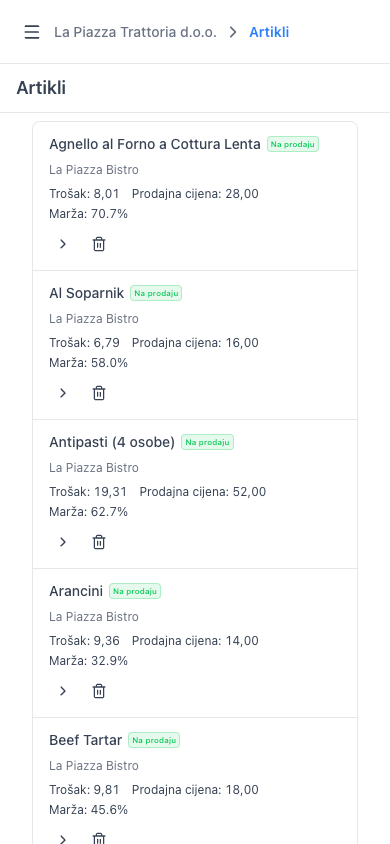Open the Antipasti (4 osobe) title
Screen dimensions: 390x844
coord(112,442)
